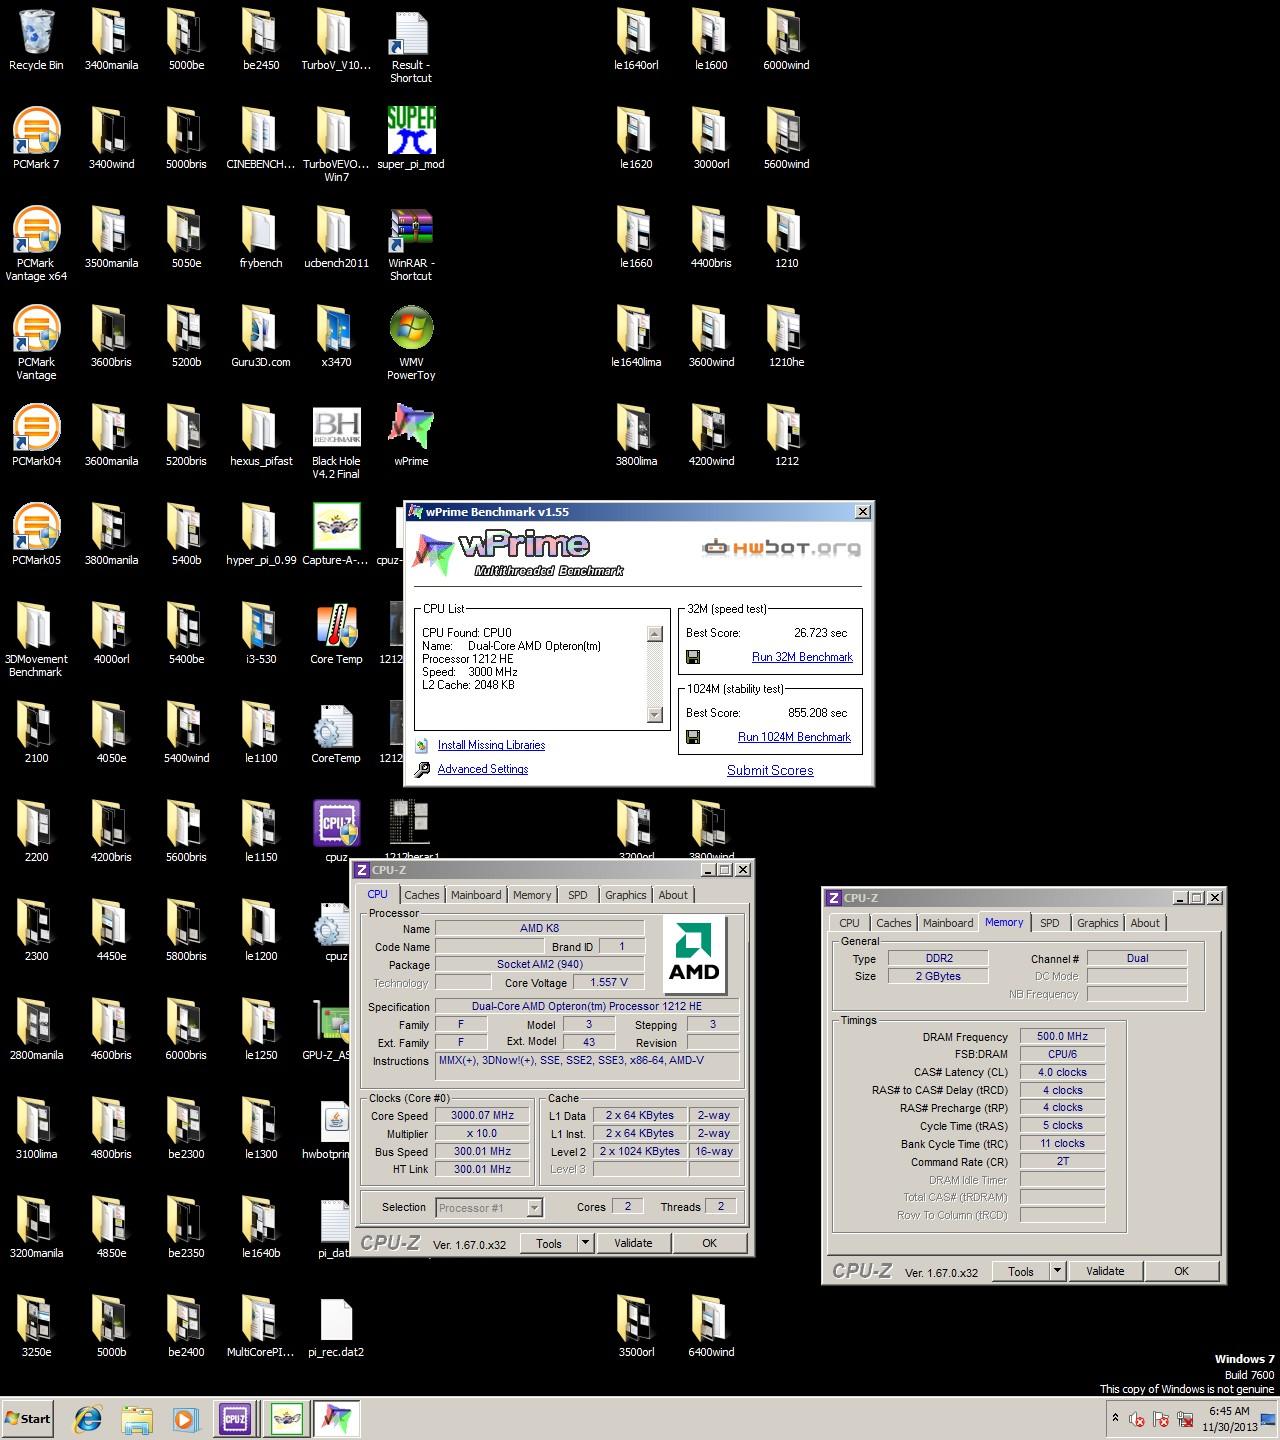The image size is (1280, 1440).
Task: Launch the Core Temp application icon
Action: click(x=336, y=634)
